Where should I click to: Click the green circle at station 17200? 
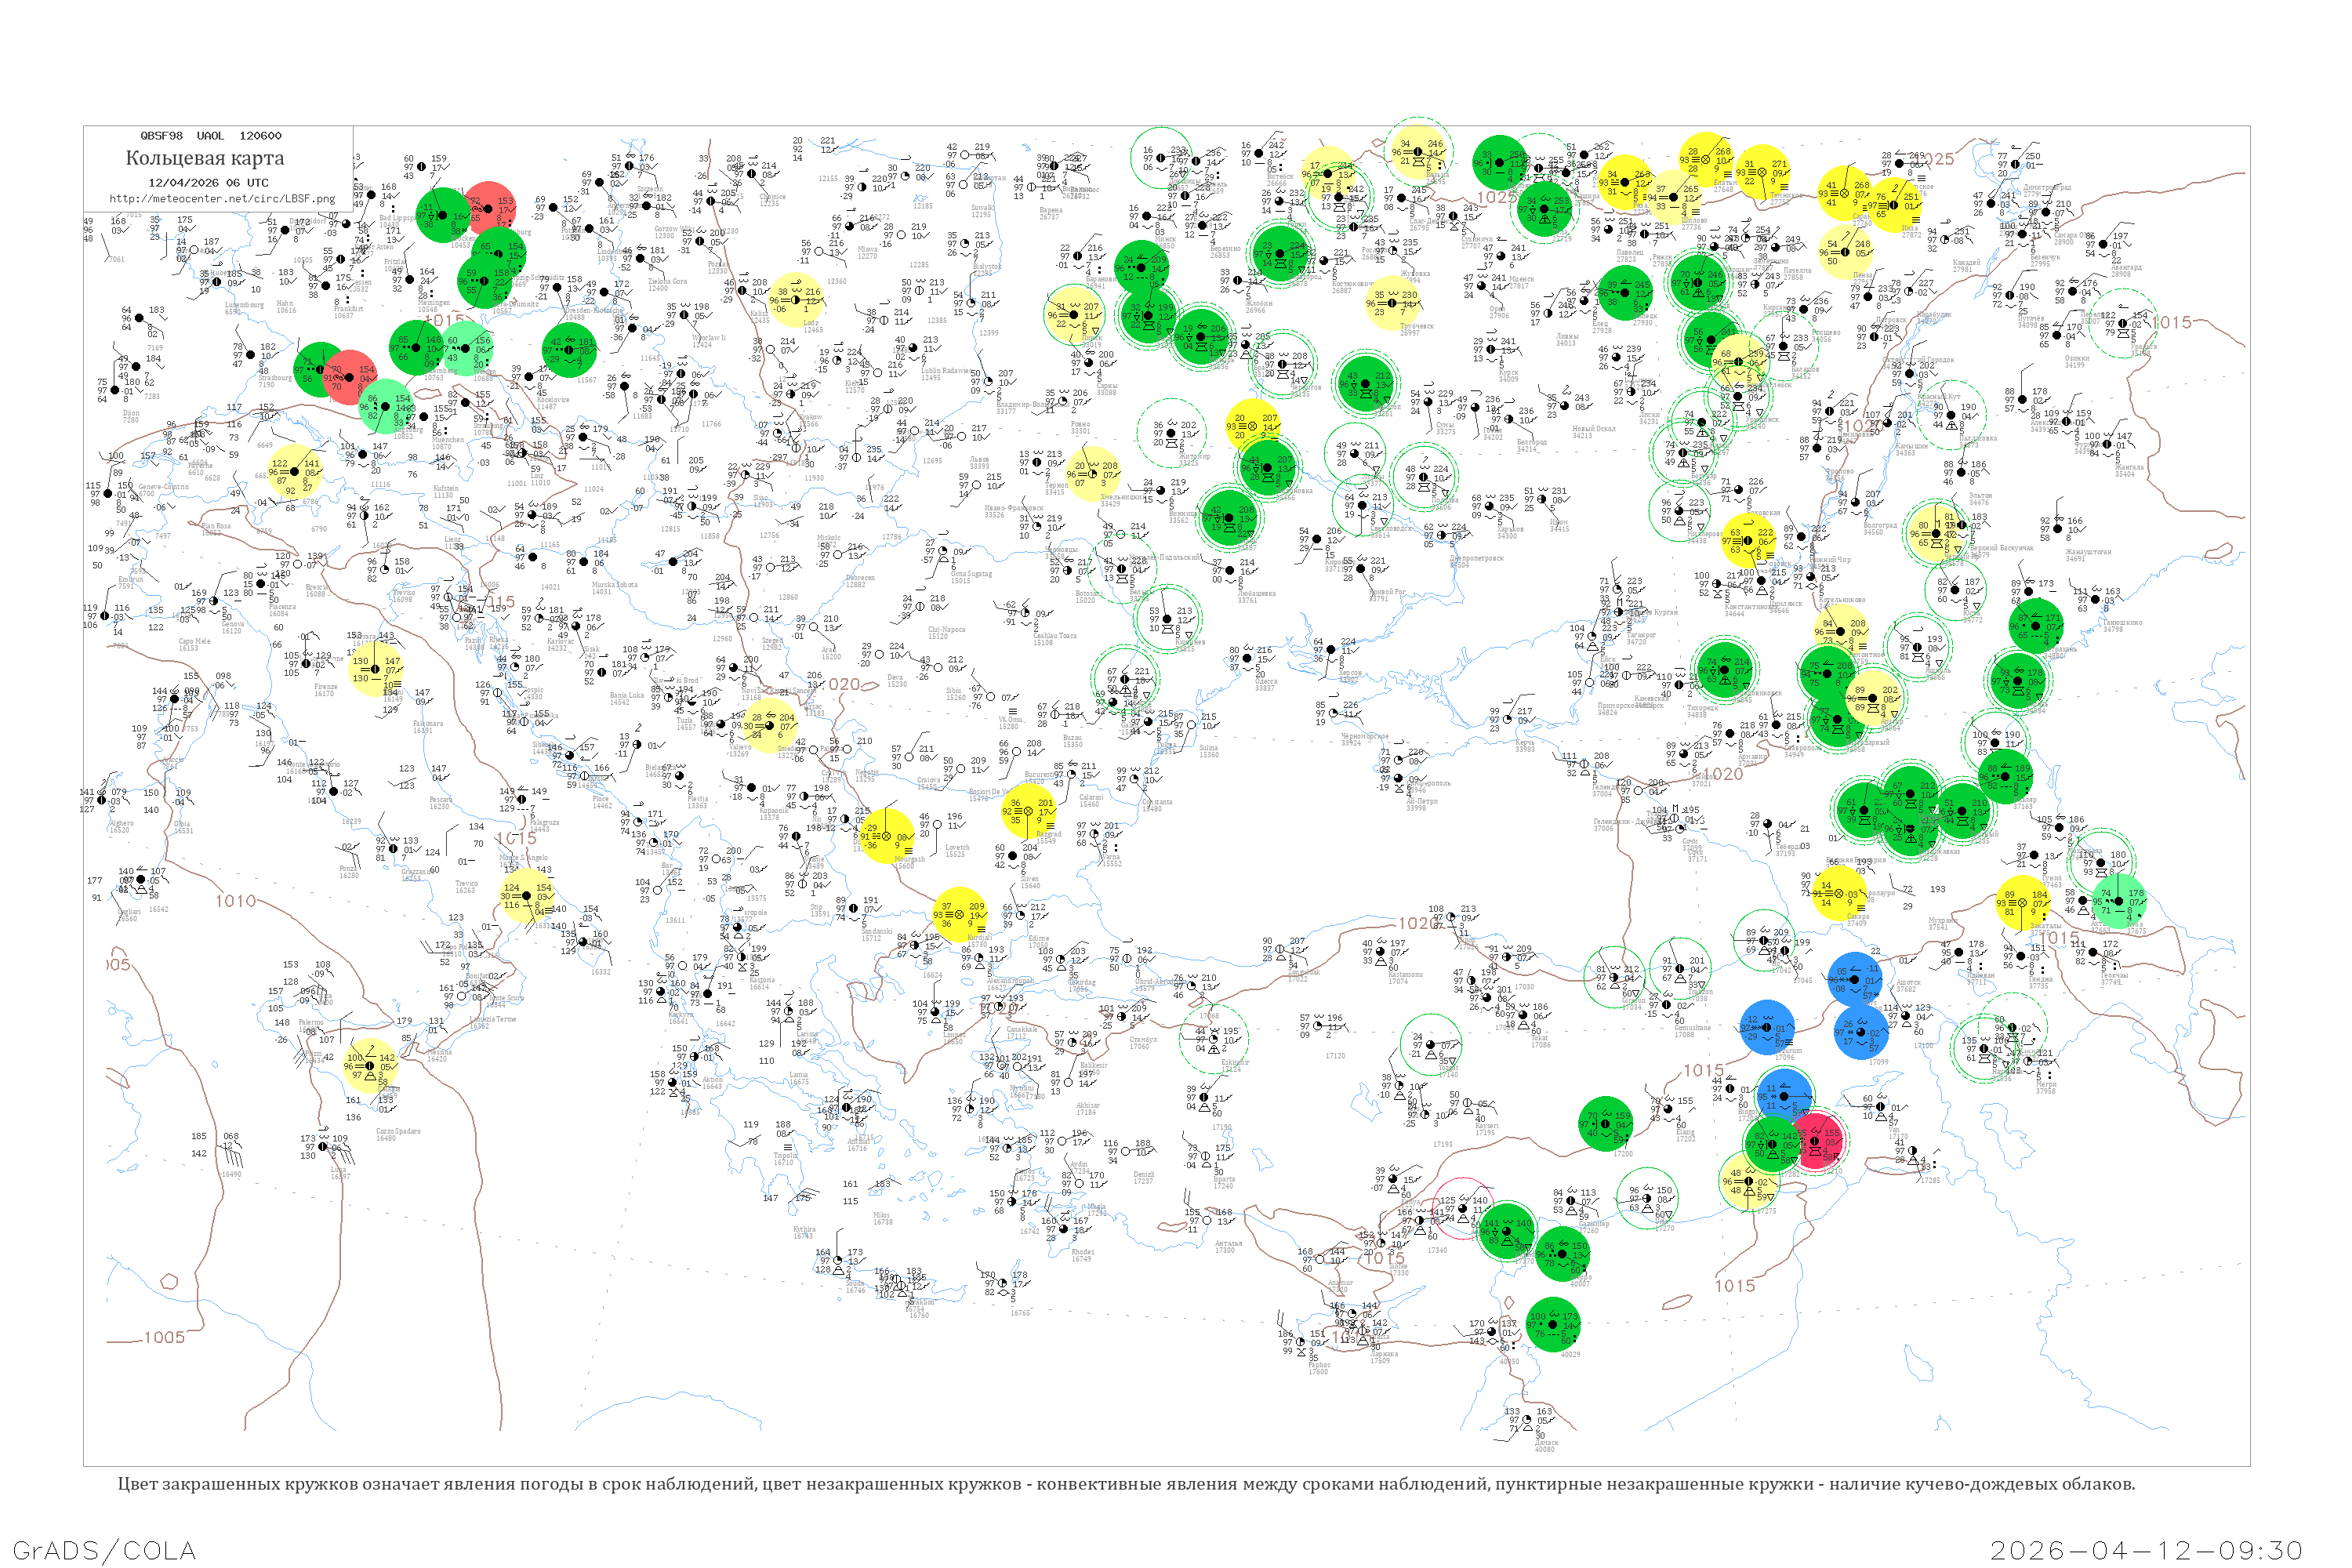[1605, 1124]
